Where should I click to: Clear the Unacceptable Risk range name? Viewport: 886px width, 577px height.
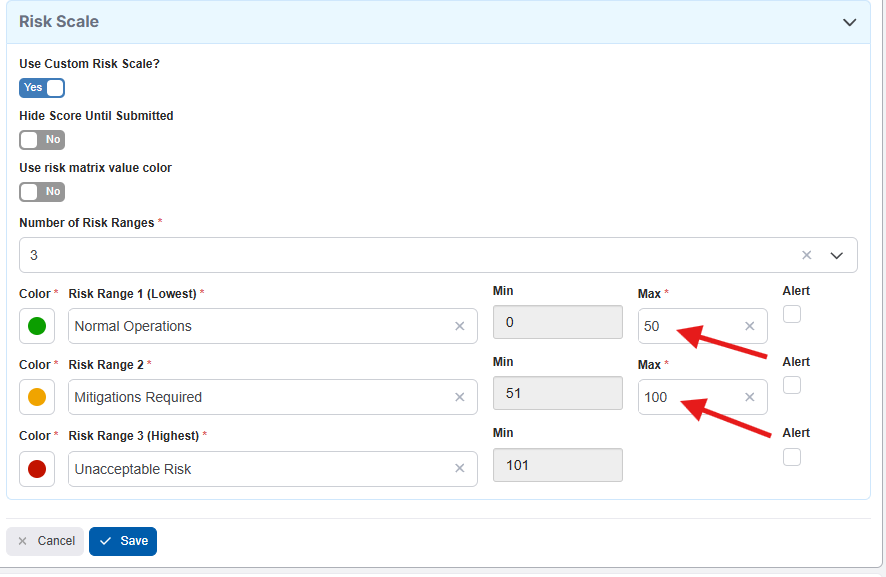point(459,469)
